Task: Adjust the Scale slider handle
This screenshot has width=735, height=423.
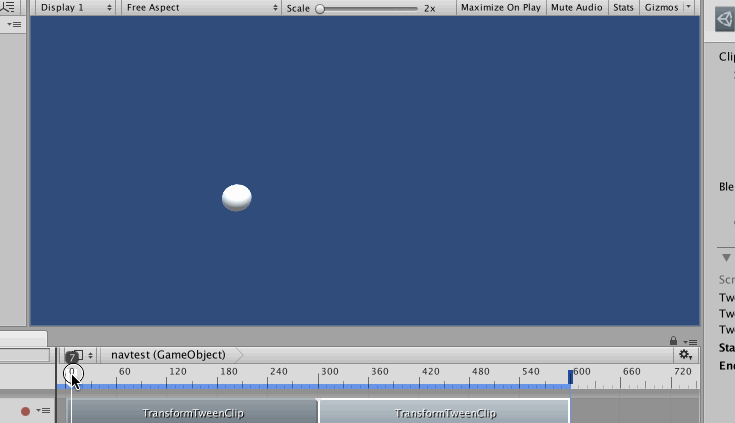Action: 320,9
